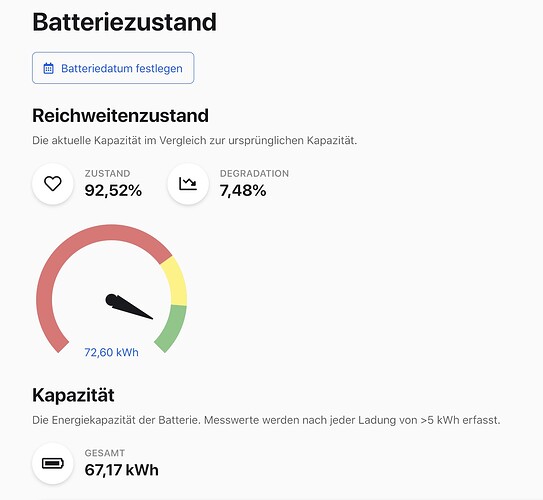Click the Batteriedatum festlegen button

pyautogui.click(x=113, y=68)
